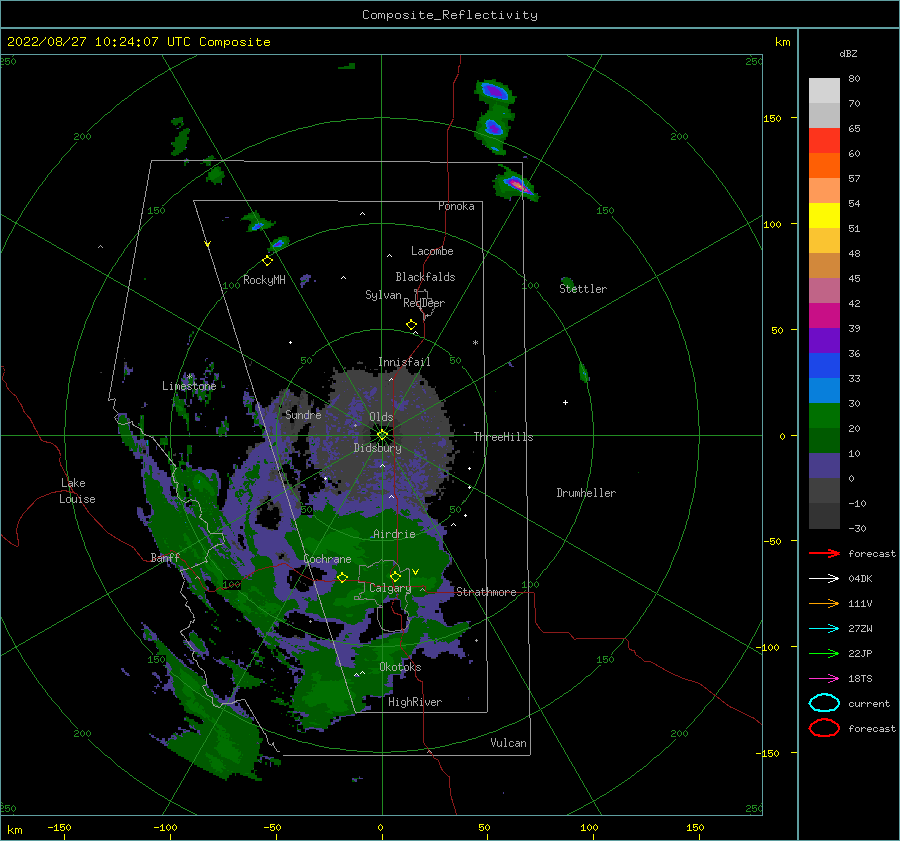
Task: Pick the slate purple 0-10 dBZ swatch
Action: pyautogui.click(x=824, y=466)
